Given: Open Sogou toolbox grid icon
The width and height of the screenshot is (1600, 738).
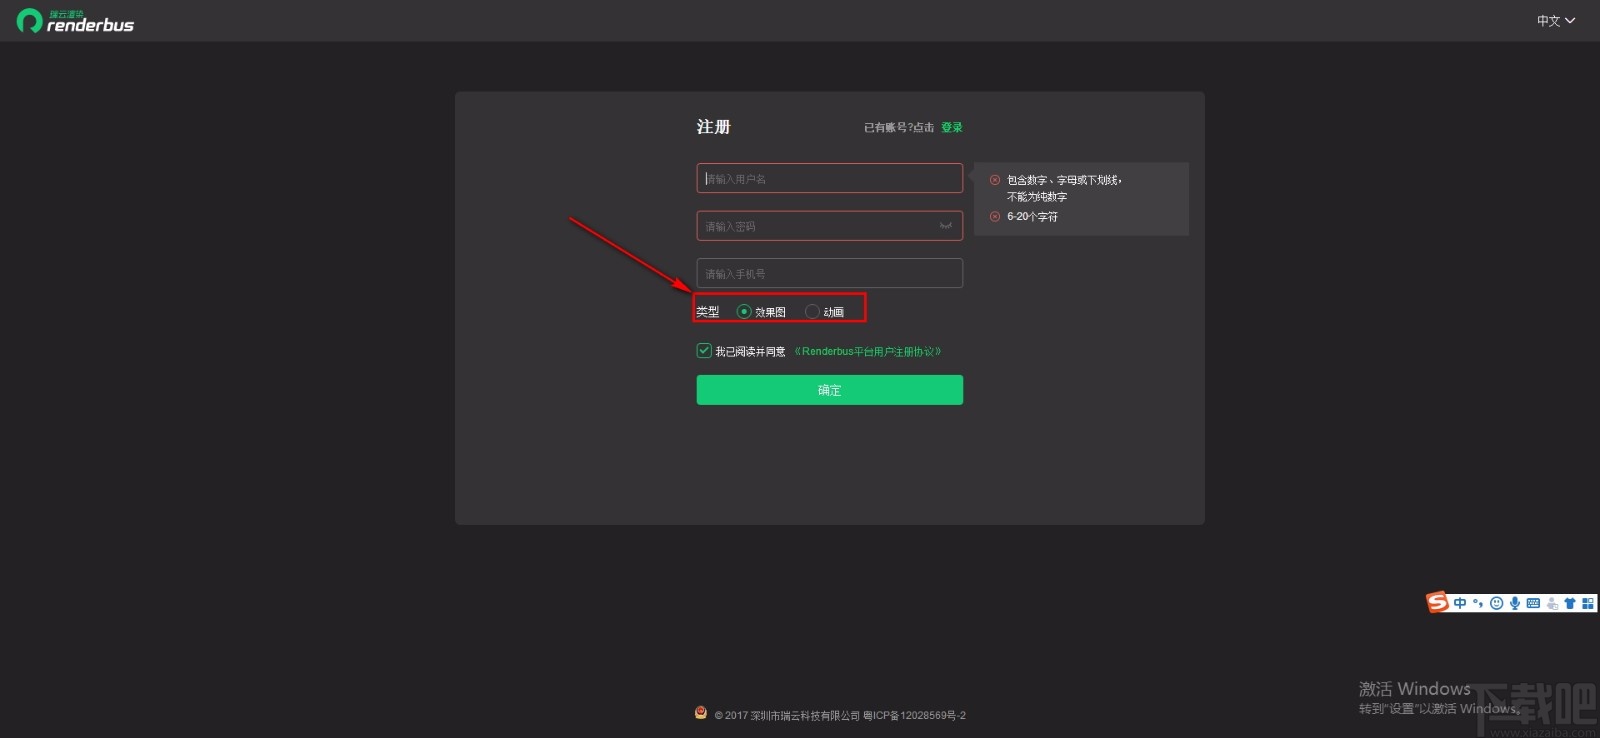Looking at the screenshot, I should tap(1588, 603).
